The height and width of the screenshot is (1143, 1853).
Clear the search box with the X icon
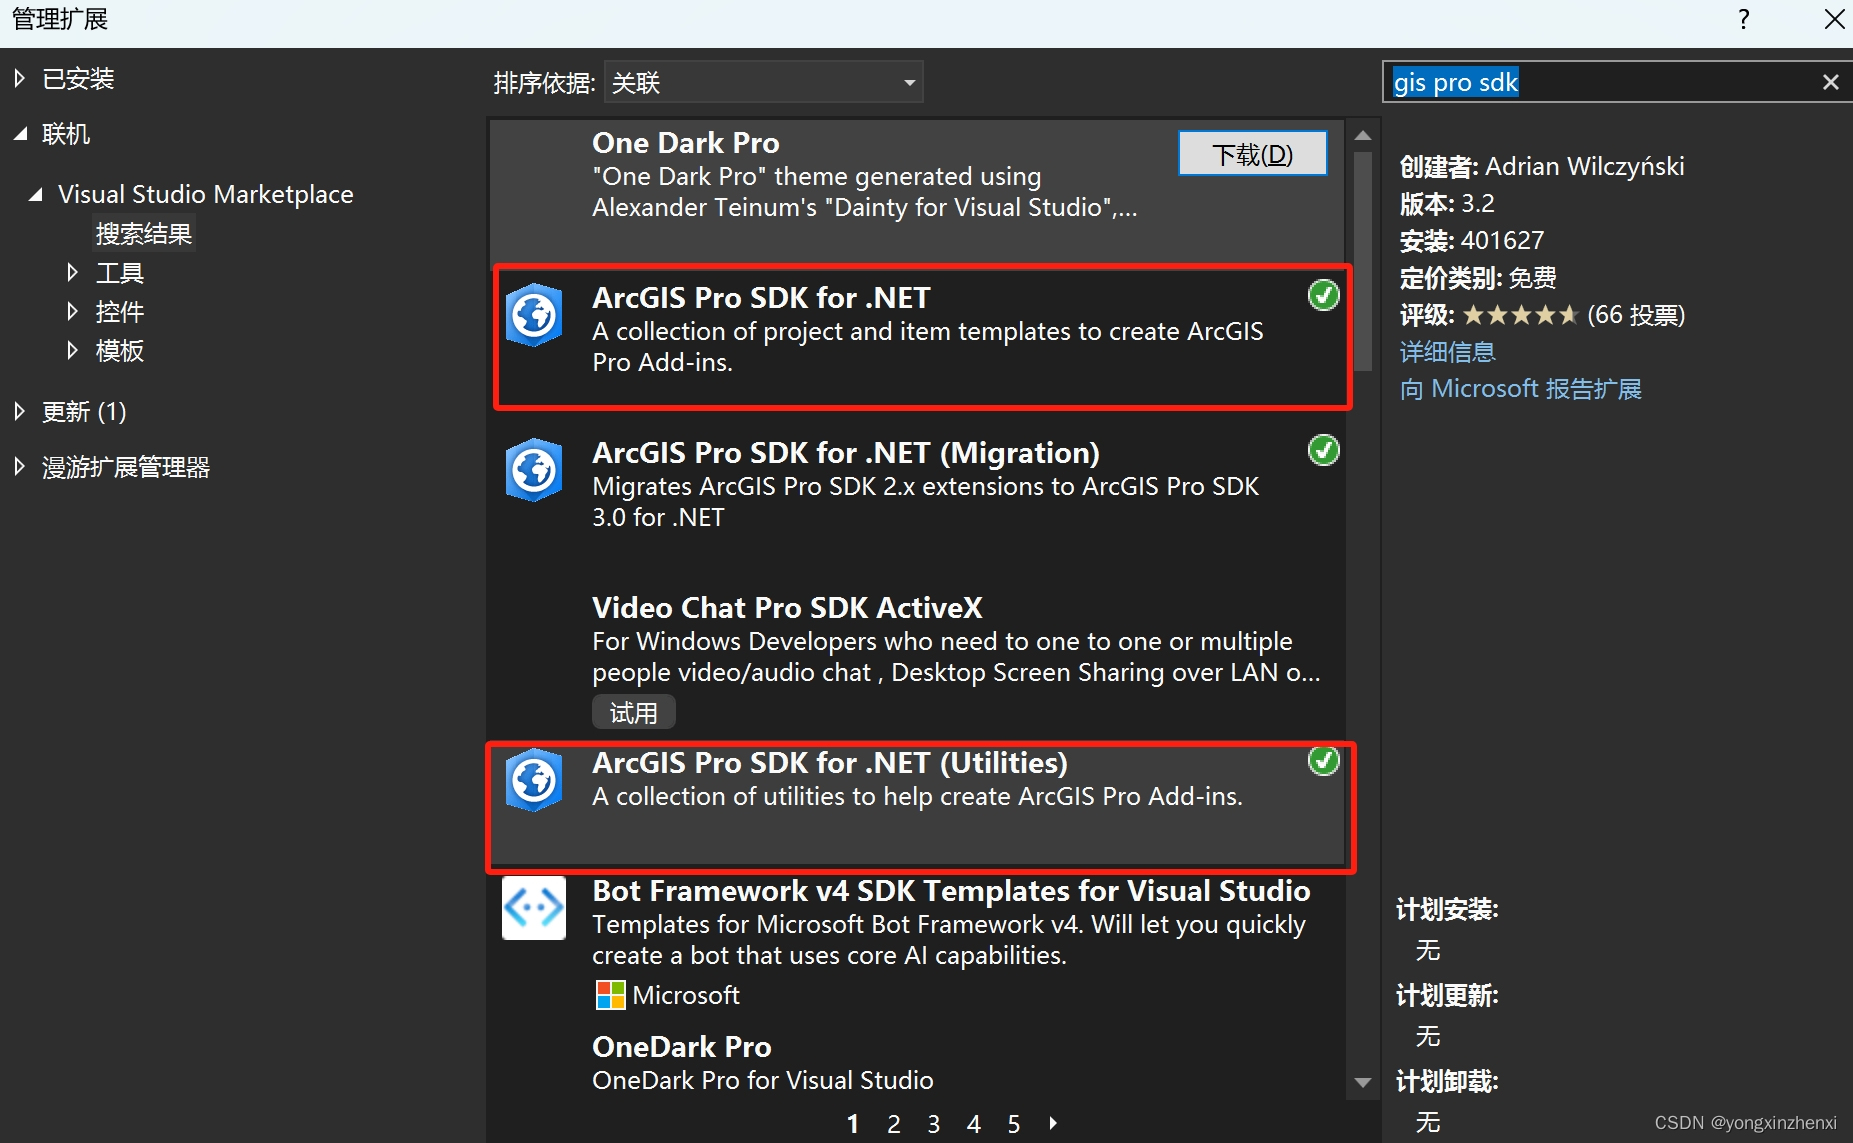click(x=1830, y=82)
